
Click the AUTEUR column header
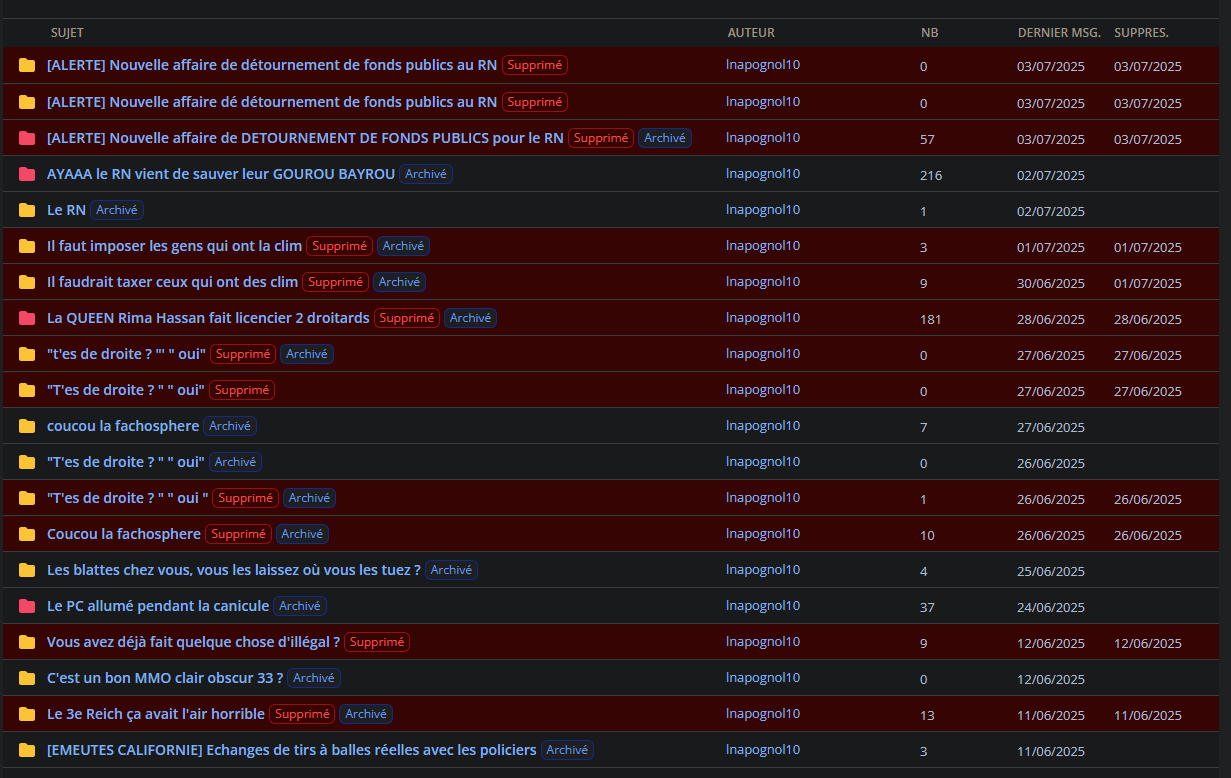[751, 33]
